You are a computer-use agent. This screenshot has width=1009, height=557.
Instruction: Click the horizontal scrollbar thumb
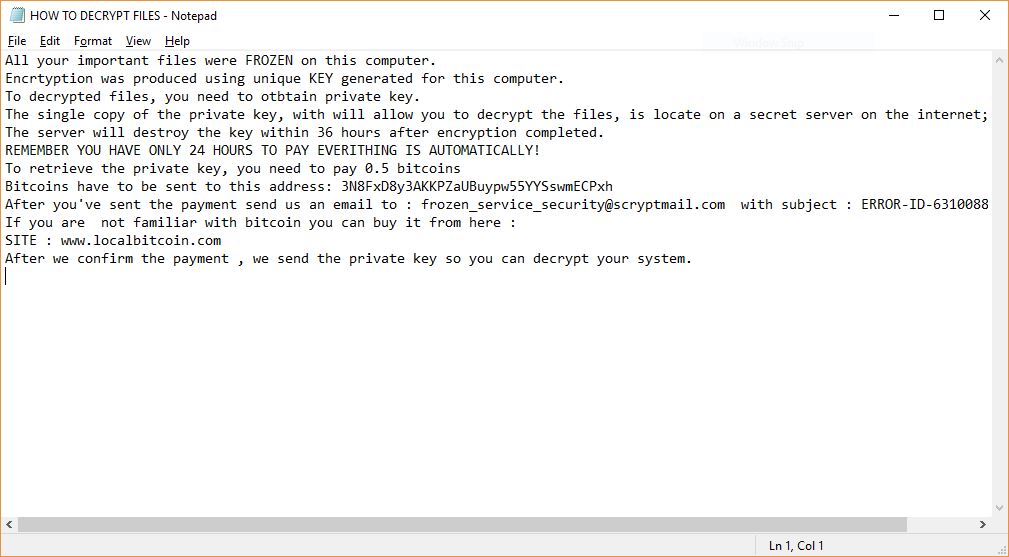point(462,524)
